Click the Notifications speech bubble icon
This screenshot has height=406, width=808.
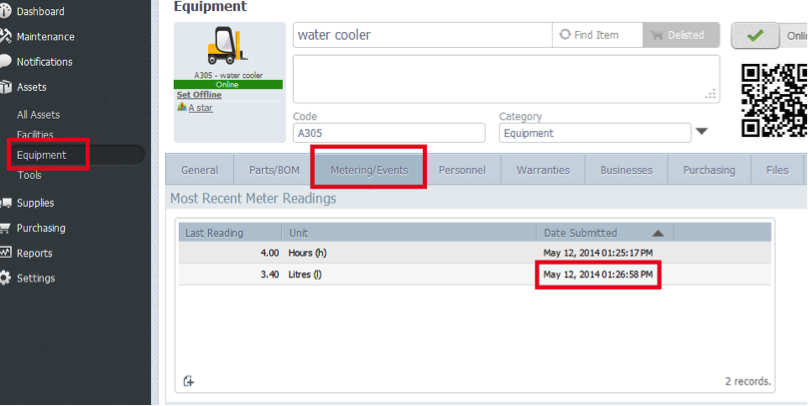[x=5, y=61]
